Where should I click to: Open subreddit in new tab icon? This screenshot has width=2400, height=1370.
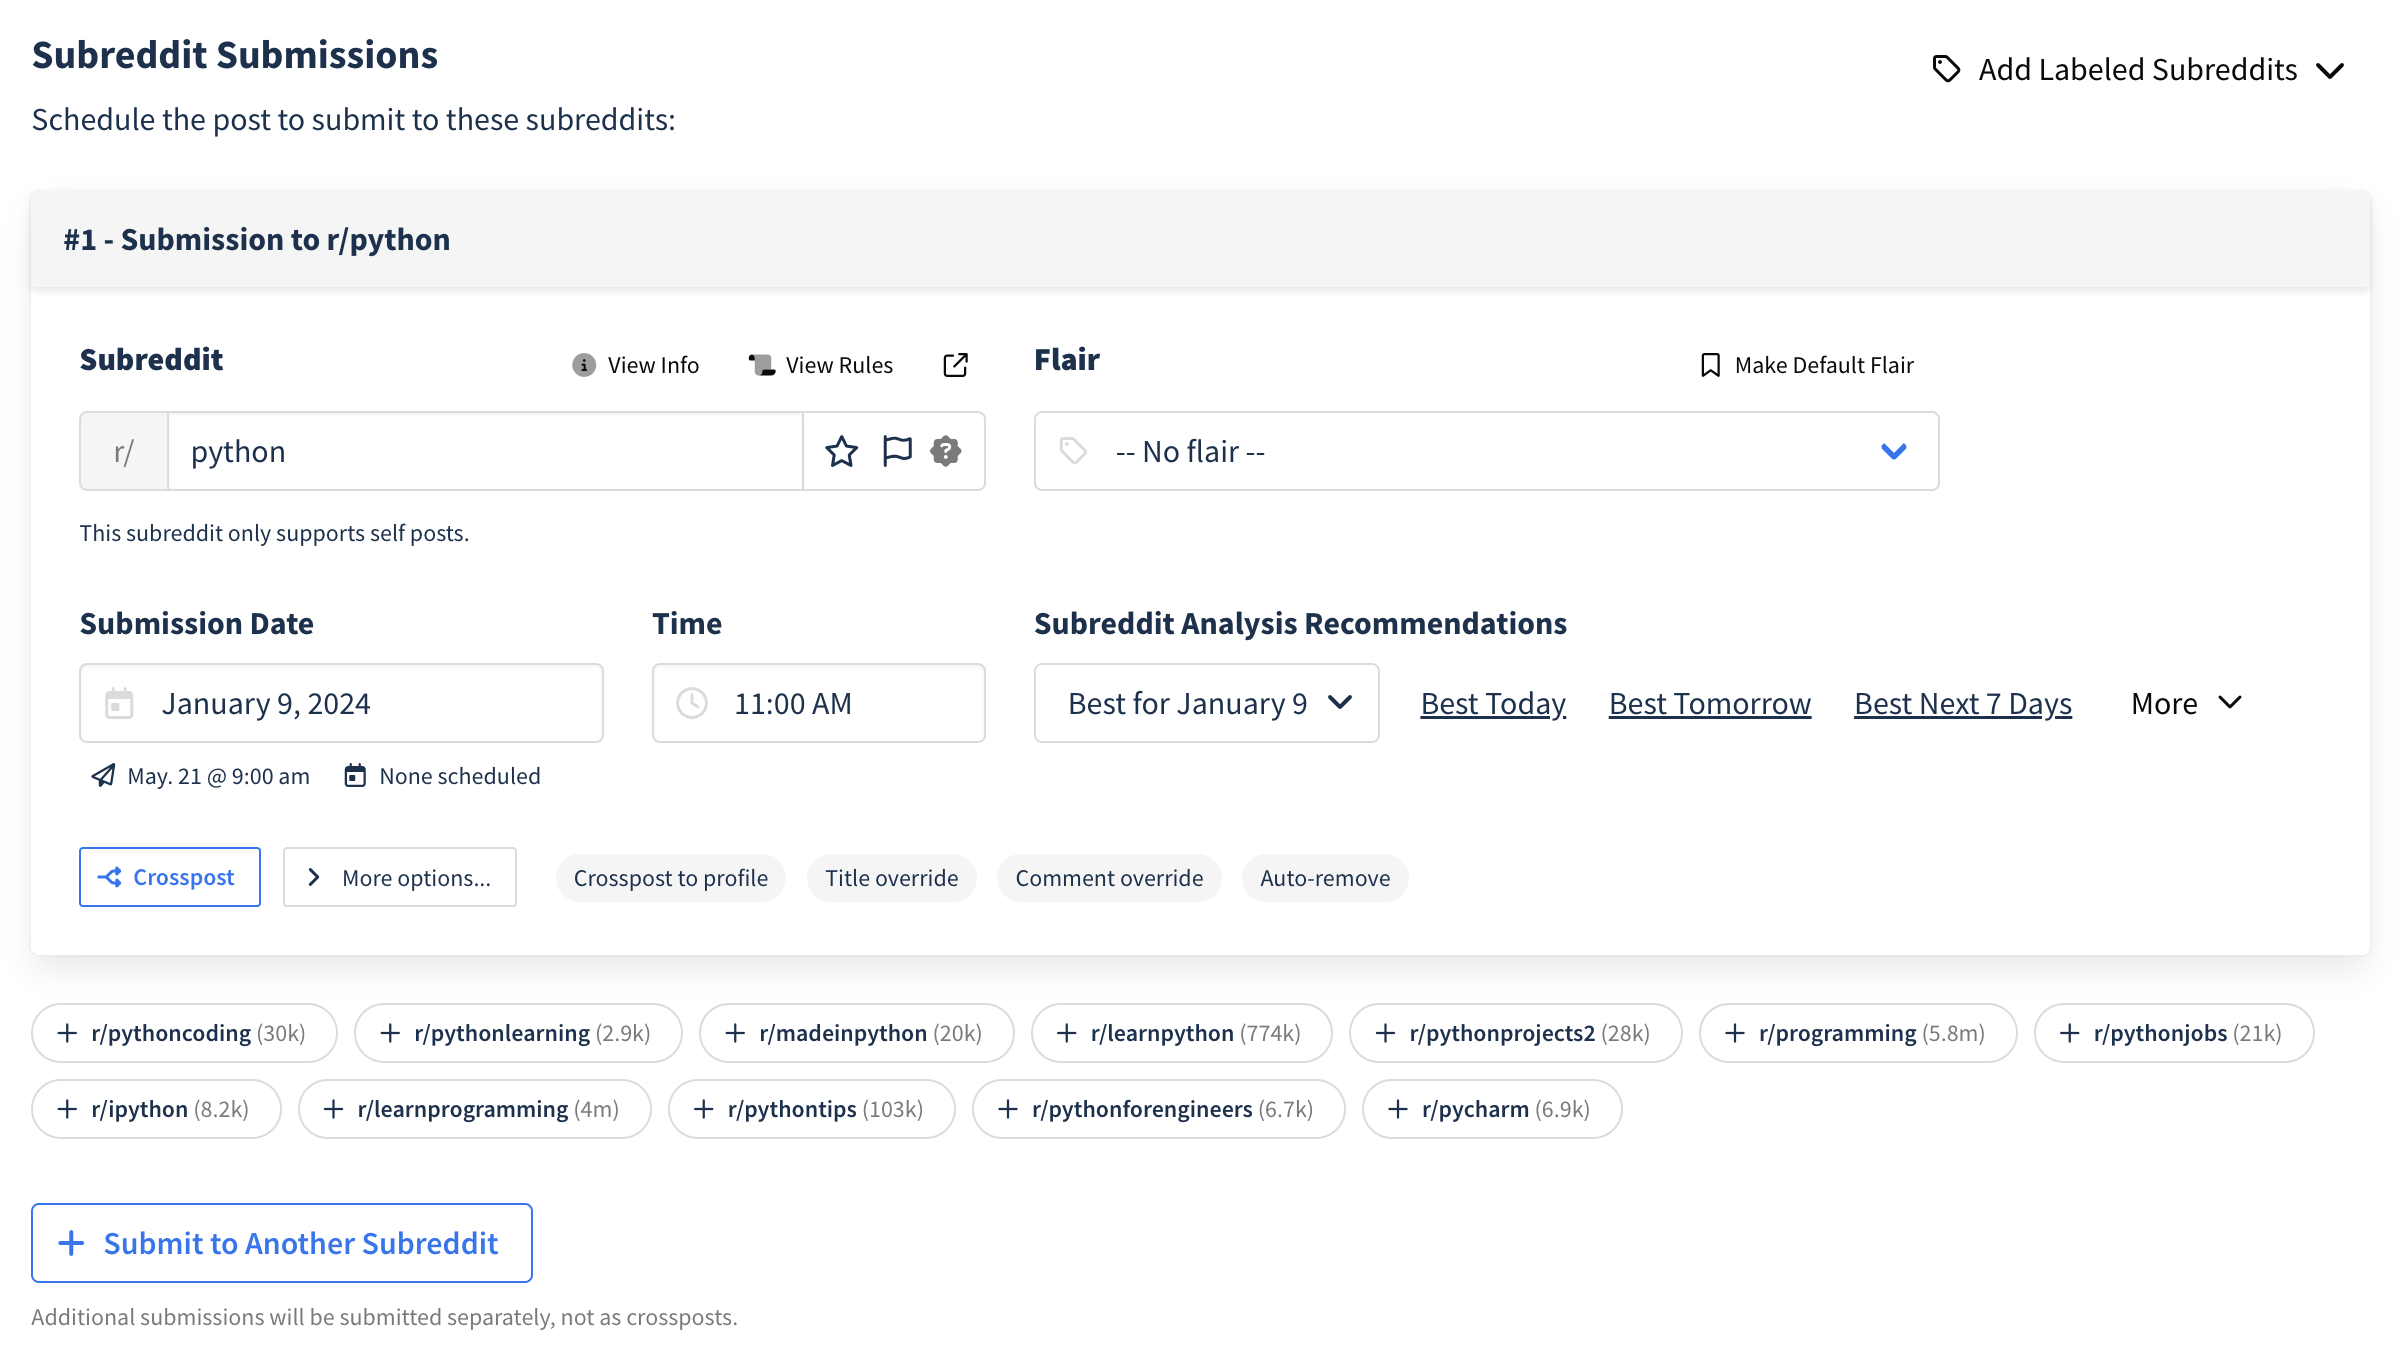point(956,365)
